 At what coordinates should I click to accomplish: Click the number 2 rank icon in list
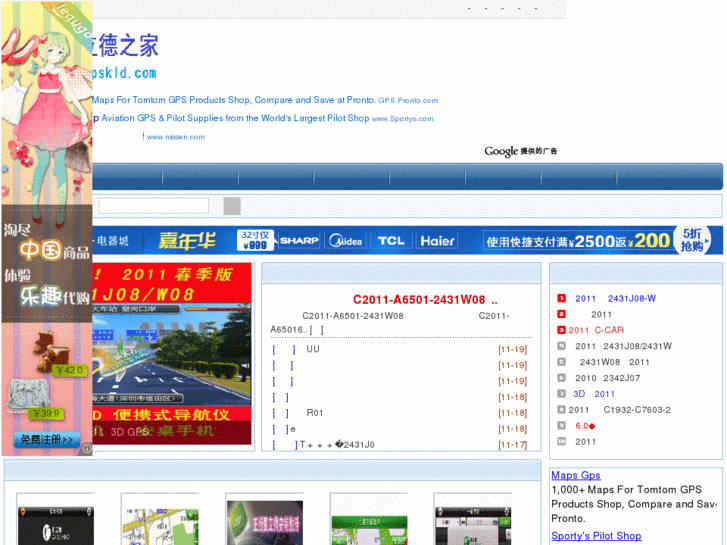click(x=561, y=314)
